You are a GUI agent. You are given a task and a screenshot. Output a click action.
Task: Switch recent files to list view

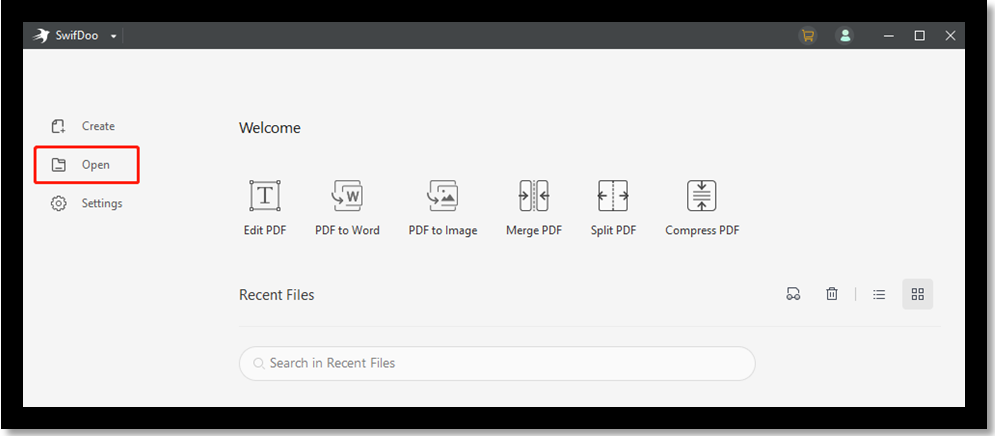(879, 294)
